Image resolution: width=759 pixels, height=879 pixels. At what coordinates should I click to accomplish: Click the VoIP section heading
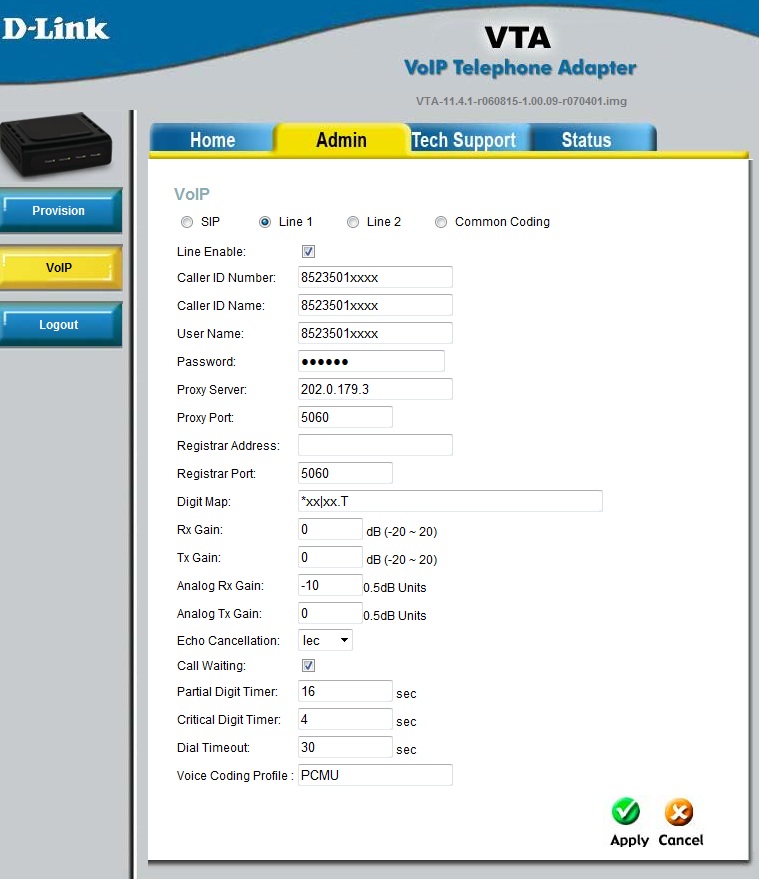click(x=192, y=194)
